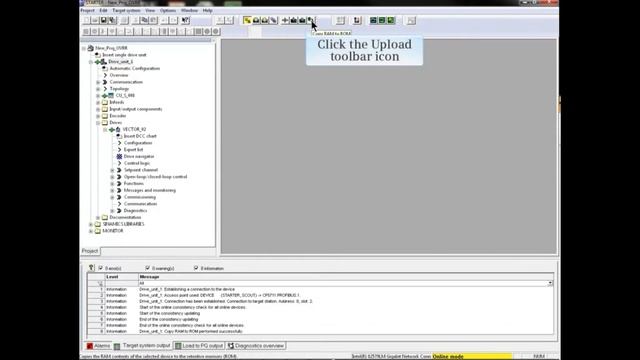Click the Open project toolbar icon
This screenshot has height=360, width=640.
(95, 20)
